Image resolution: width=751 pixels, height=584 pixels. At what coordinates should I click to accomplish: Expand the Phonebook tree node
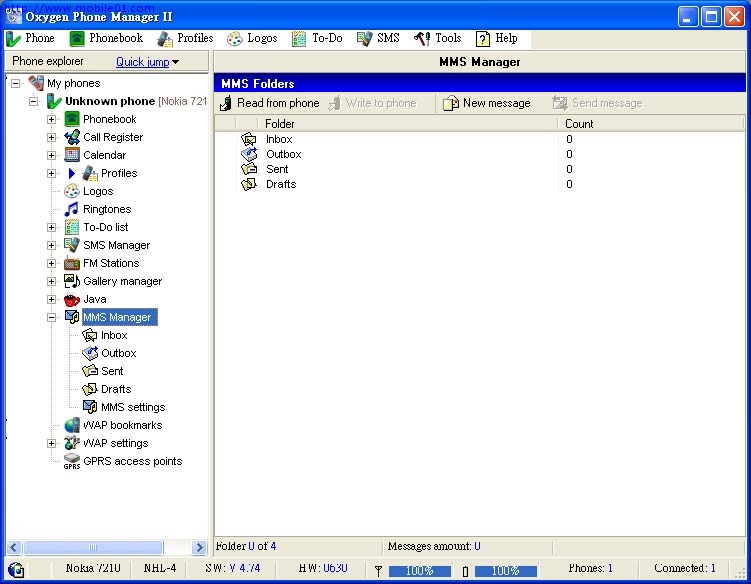click(x=51, y=119)
